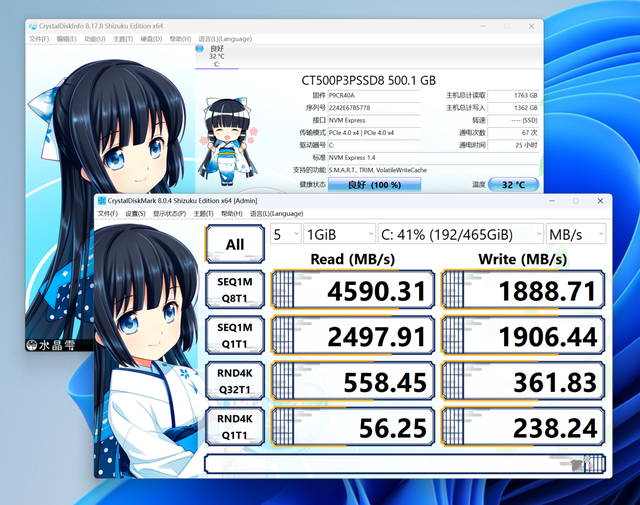The image size is (640, 505).
Task: Click the All benchmark button in CrystalDiskMark
Action: (x=235, y=244)
